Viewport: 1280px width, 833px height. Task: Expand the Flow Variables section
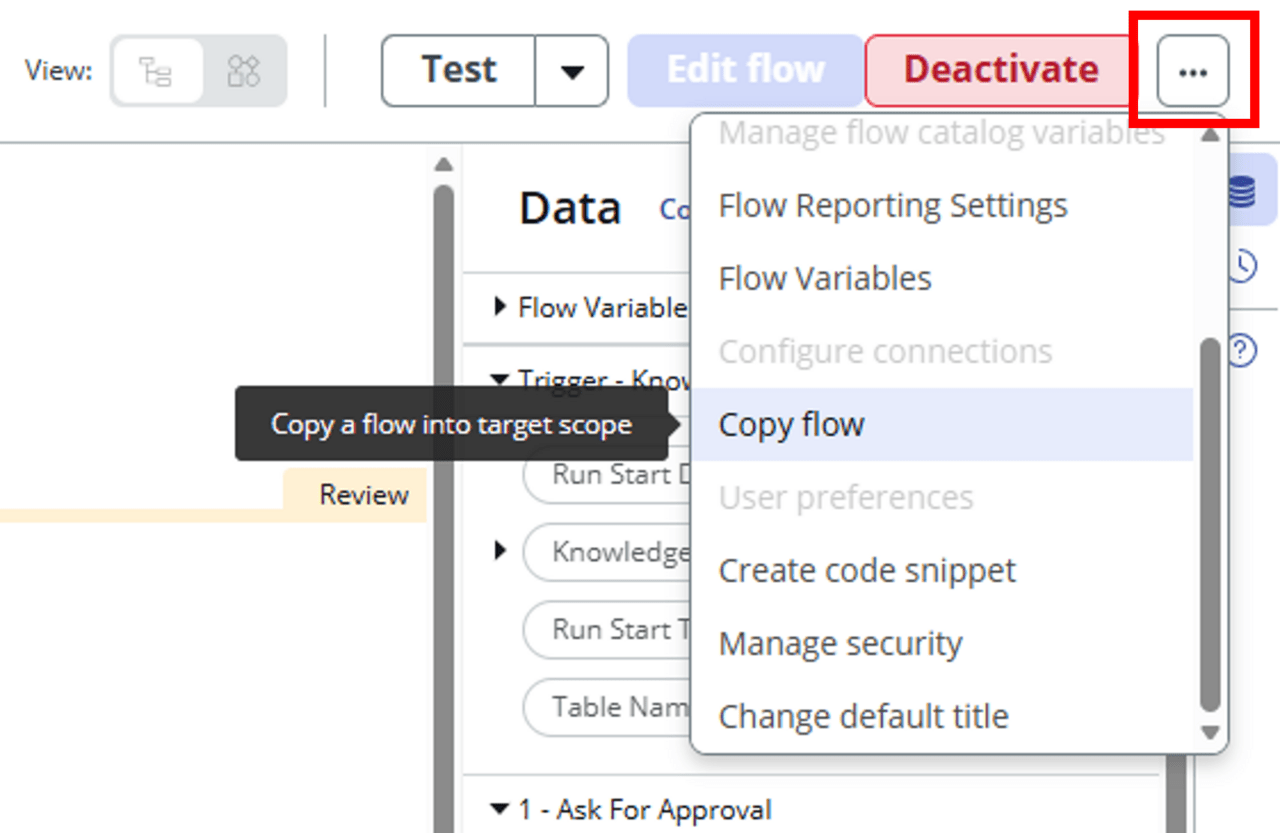(501, 307)
